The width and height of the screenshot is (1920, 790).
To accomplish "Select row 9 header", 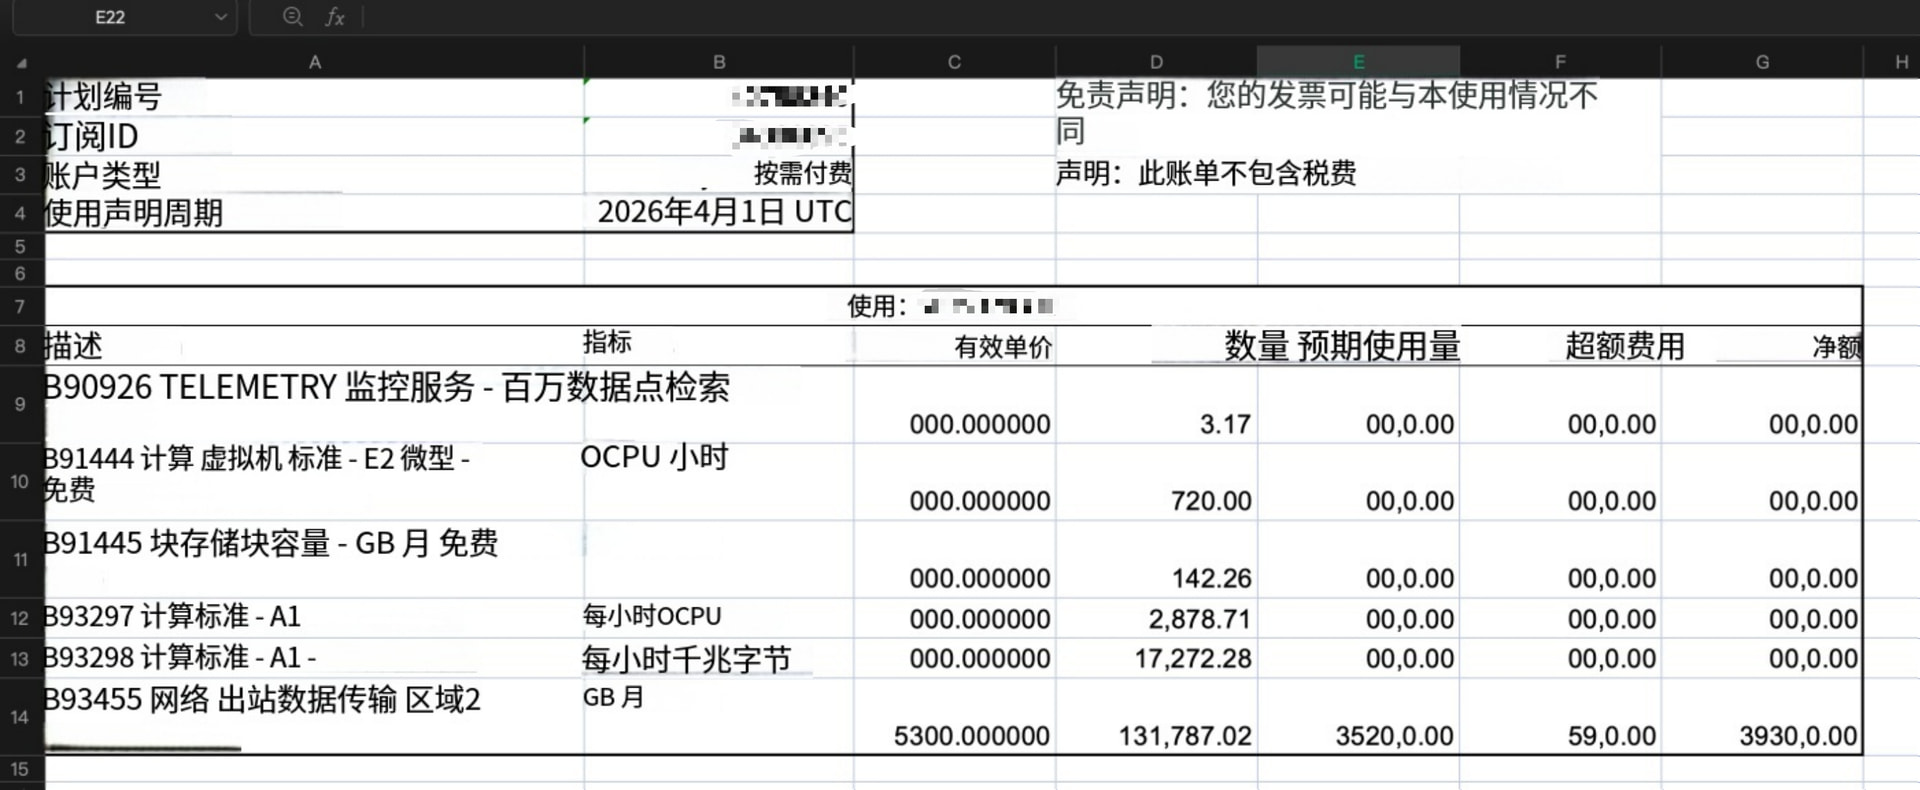I will pos(20,404).
